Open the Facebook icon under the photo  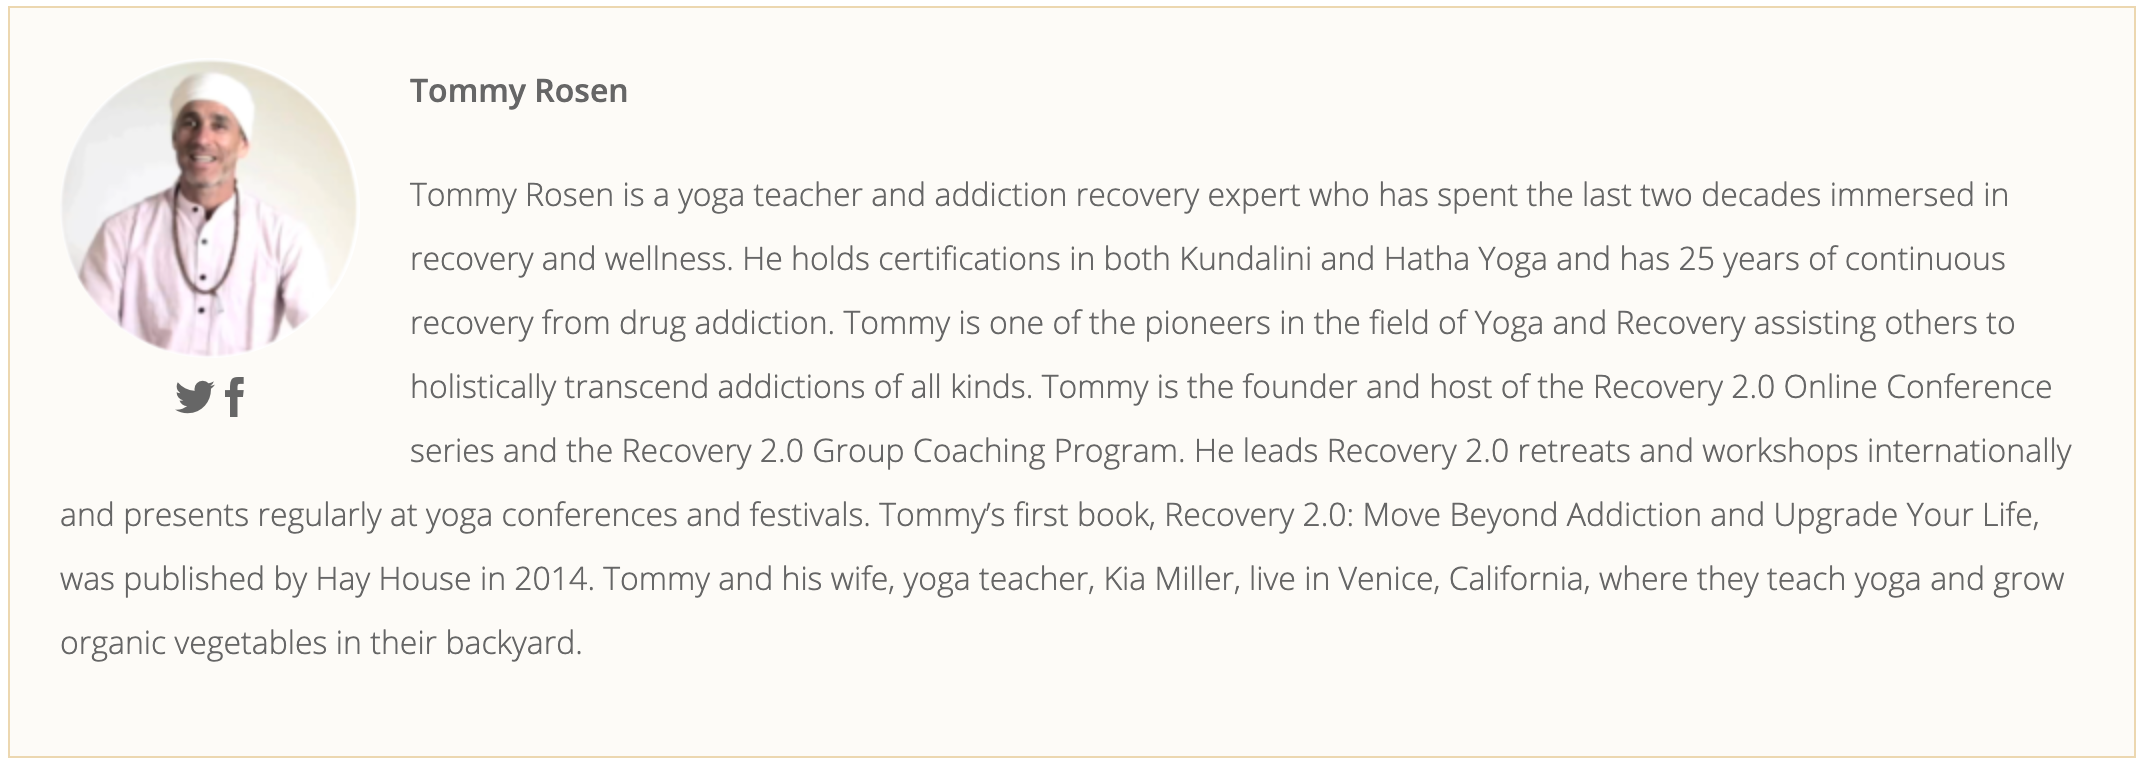point(235,397)
